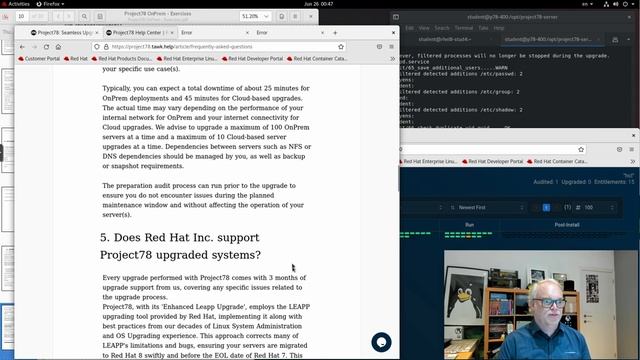Go to previous page in PDF viewer
This screenshot has height=360, width=640.
click(x=58, y=16)
